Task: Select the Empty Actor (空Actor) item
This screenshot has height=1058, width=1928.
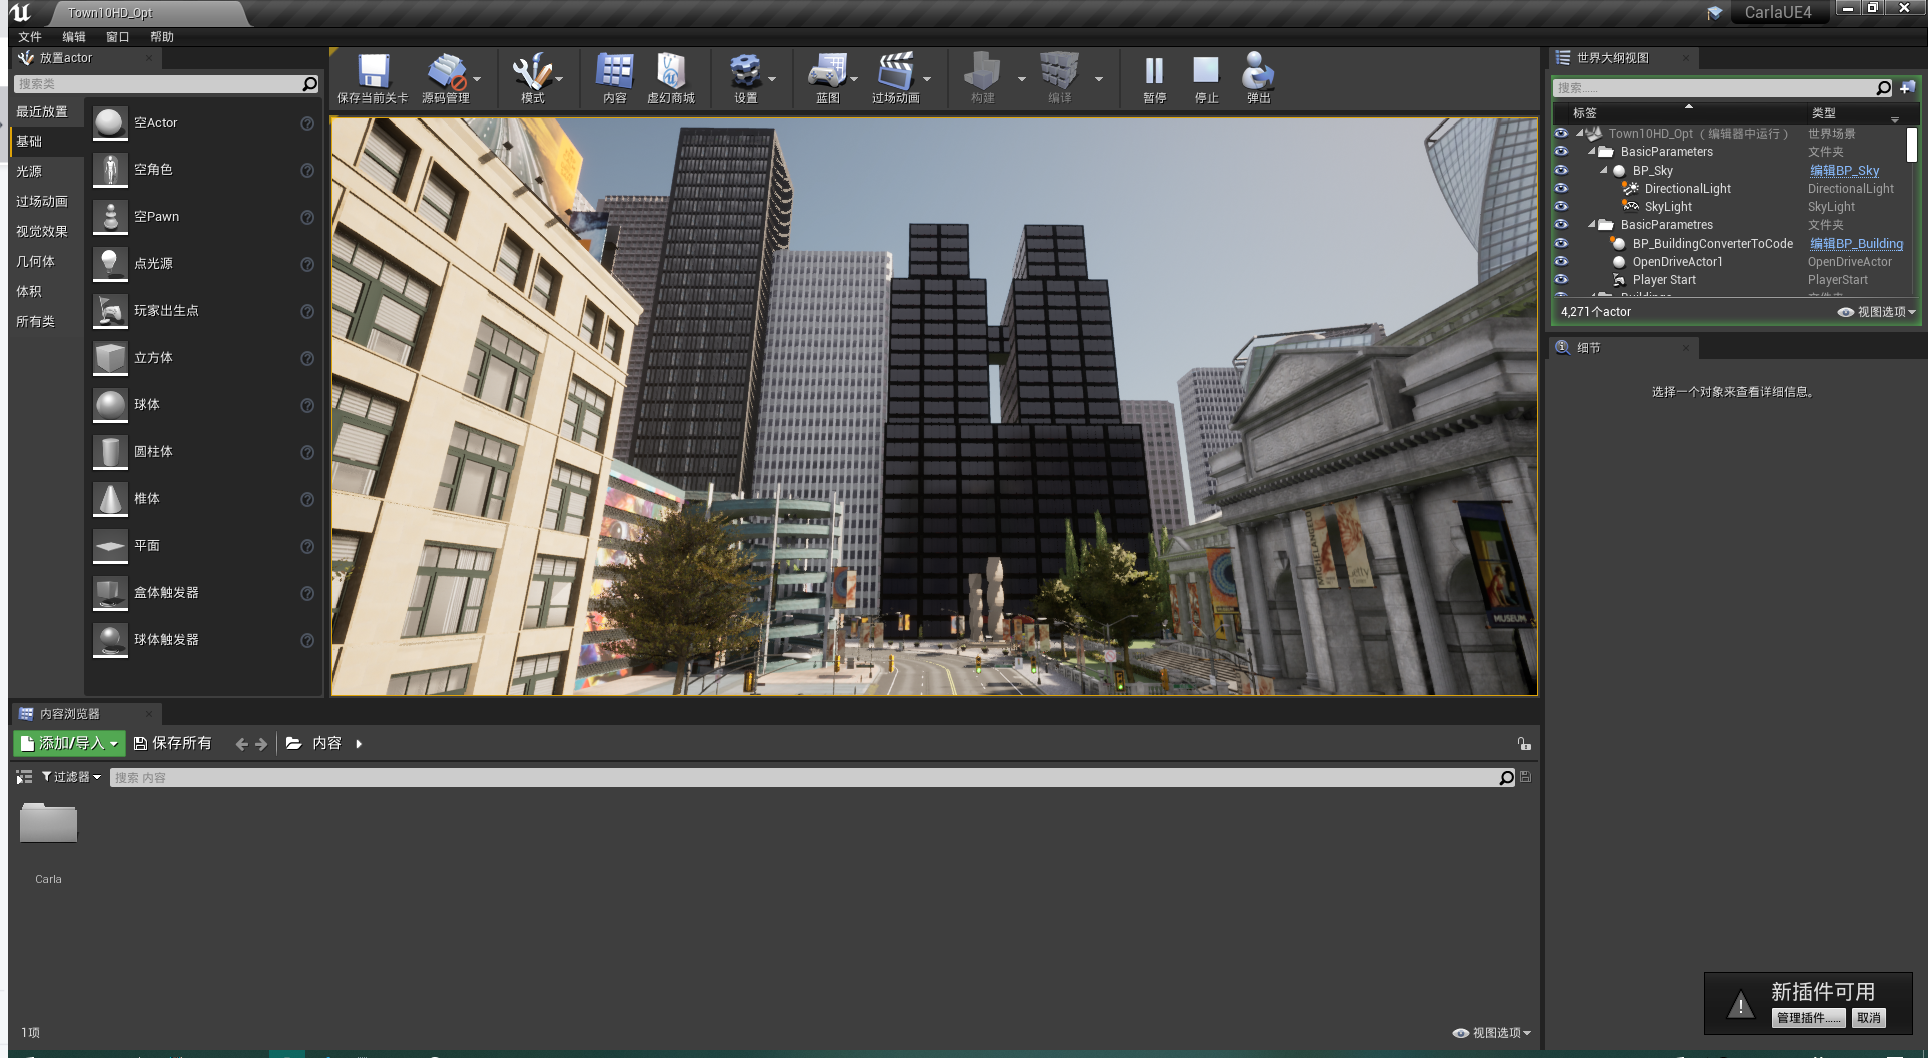Action: point(203,123)
